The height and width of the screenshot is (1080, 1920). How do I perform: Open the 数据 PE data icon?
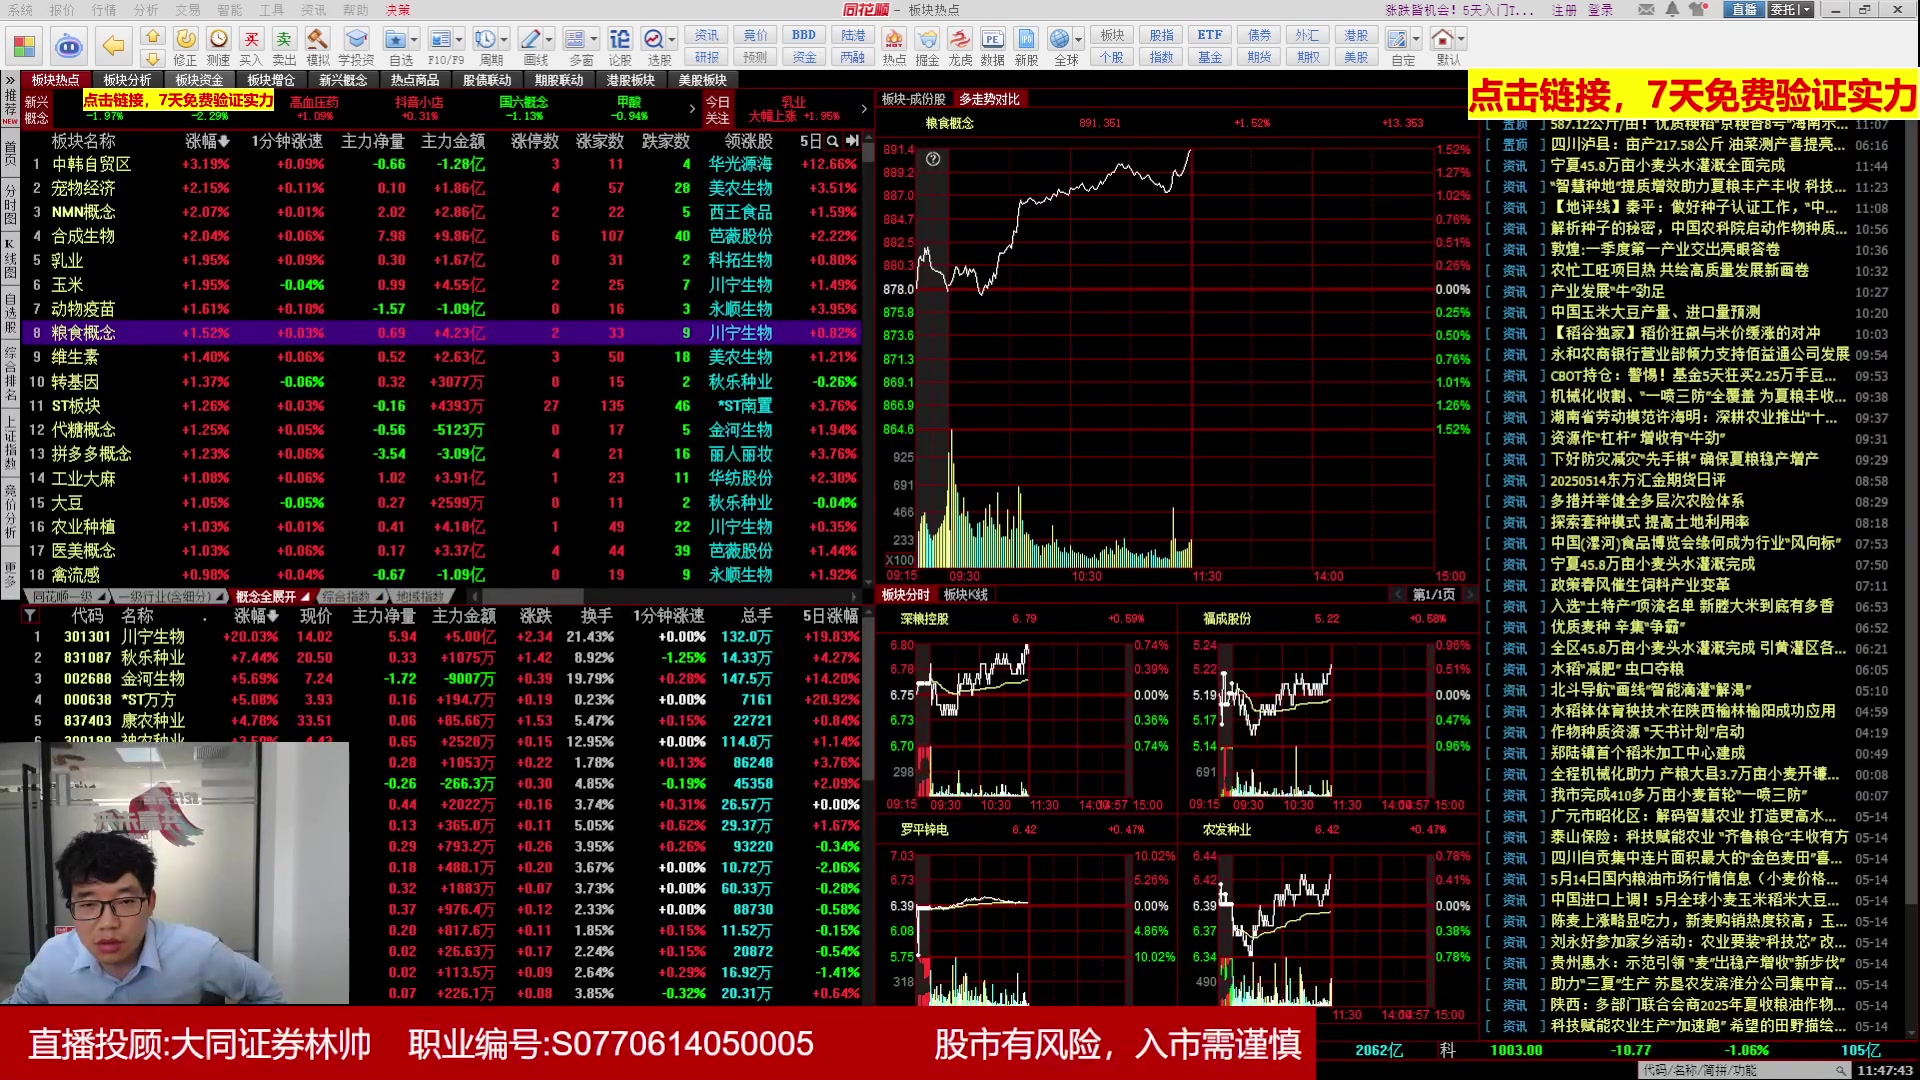992,41
